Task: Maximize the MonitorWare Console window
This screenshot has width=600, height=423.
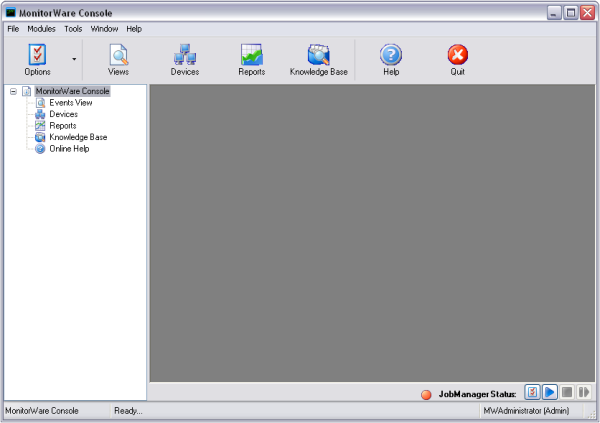Action: coord(571,13)
